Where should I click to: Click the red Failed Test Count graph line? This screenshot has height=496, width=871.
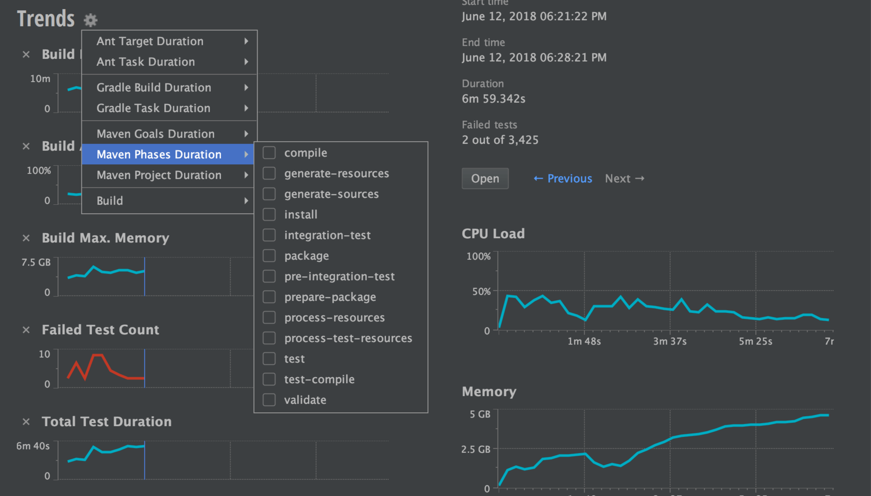(x=97, y=356)
